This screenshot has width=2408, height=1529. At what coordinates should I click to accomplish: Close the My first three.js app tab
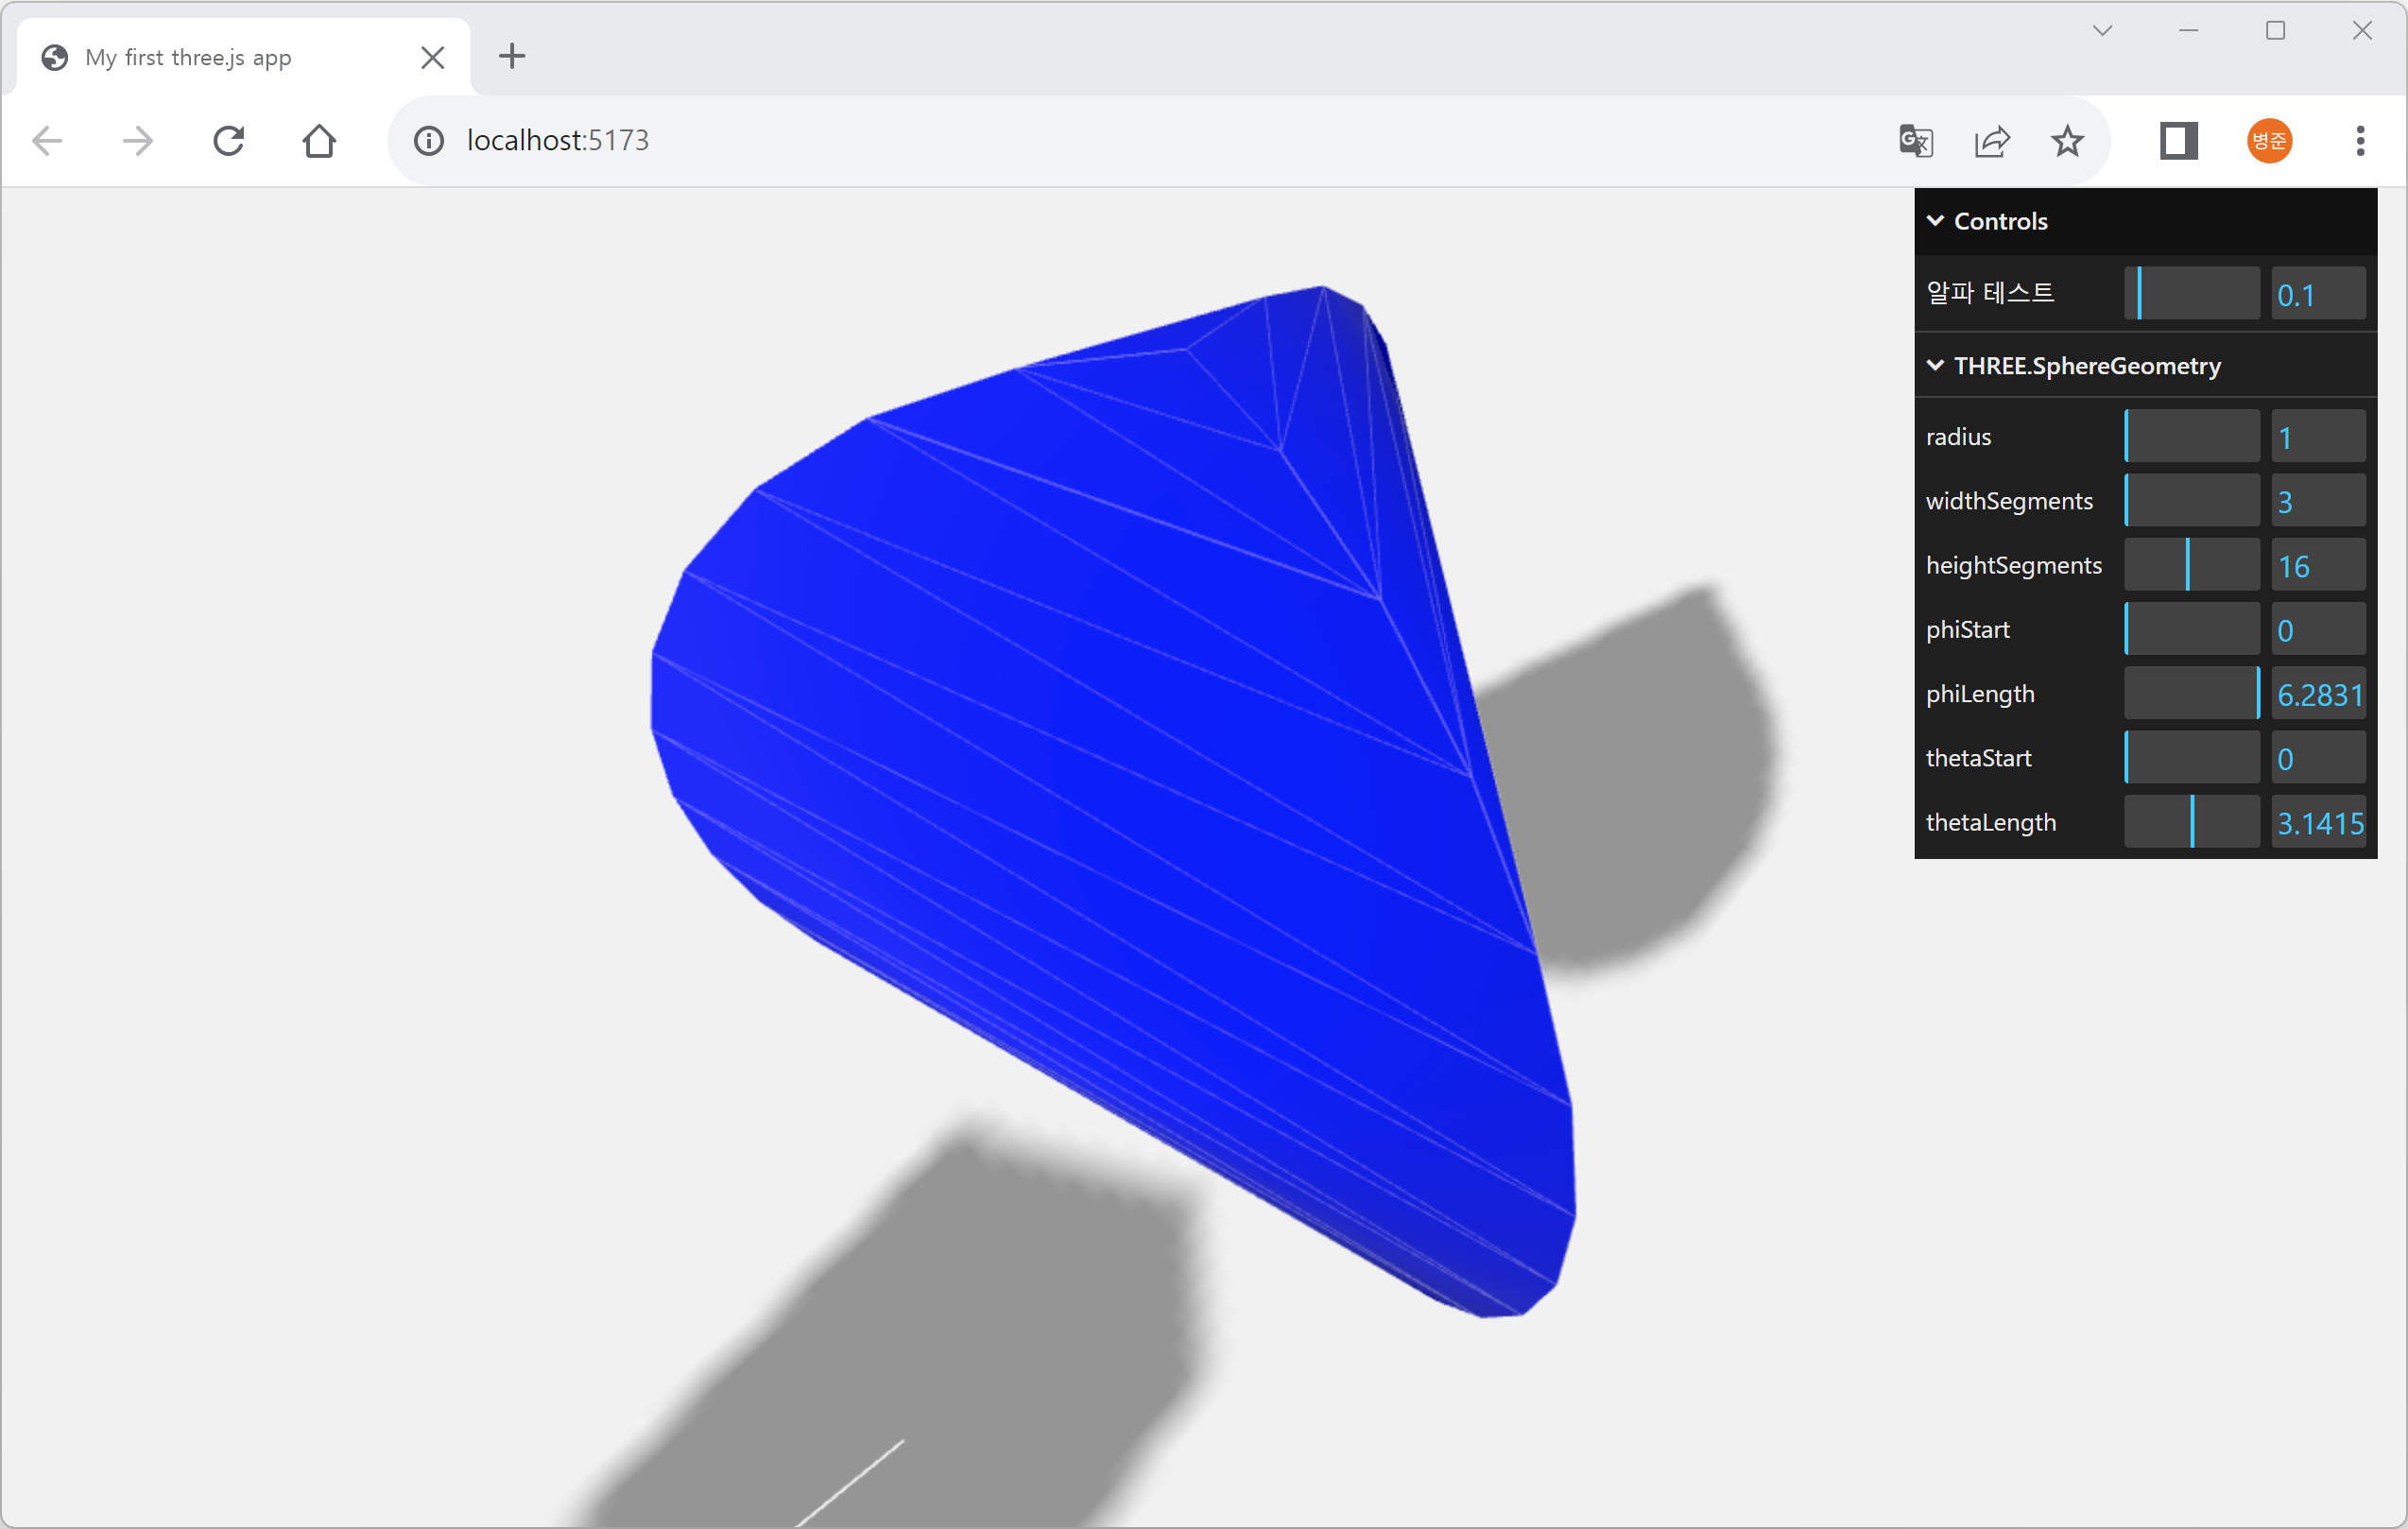pyautogui.click(x=433, y=58)
